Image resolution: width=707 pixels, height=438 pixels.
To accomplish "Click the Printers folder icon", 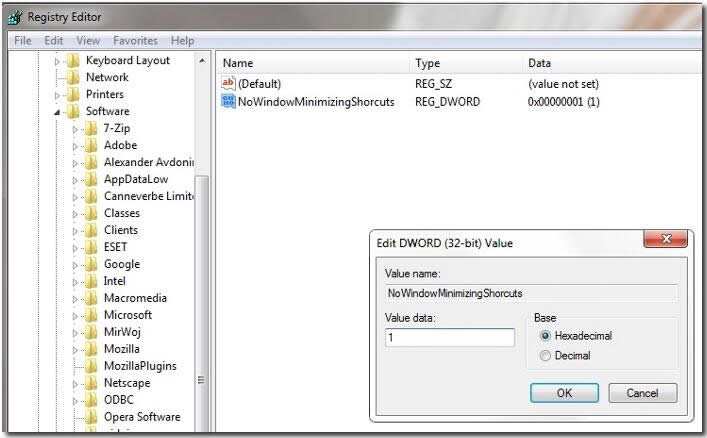I will pyautogui.click(x=73, y=94).
